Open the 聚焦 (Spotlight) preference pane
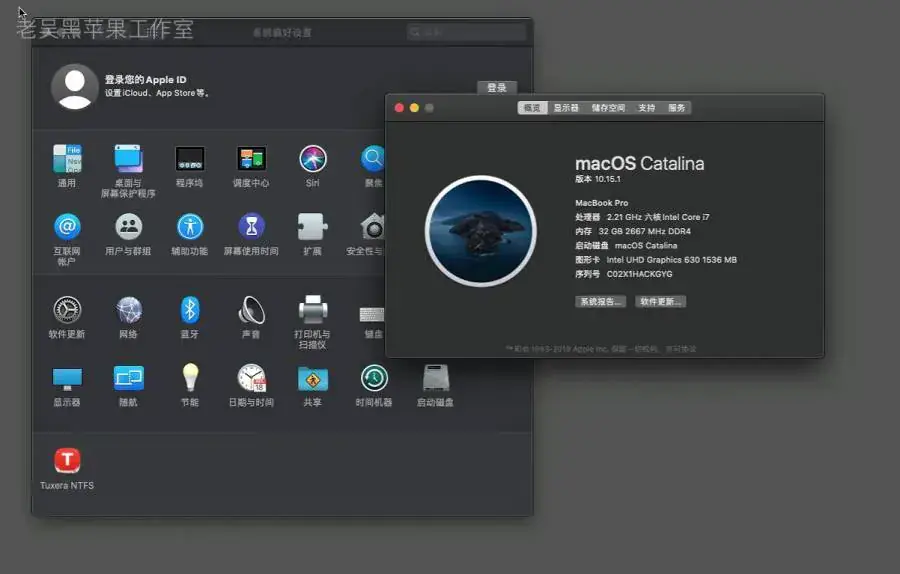The image size is (900, 574). [373, 159]
